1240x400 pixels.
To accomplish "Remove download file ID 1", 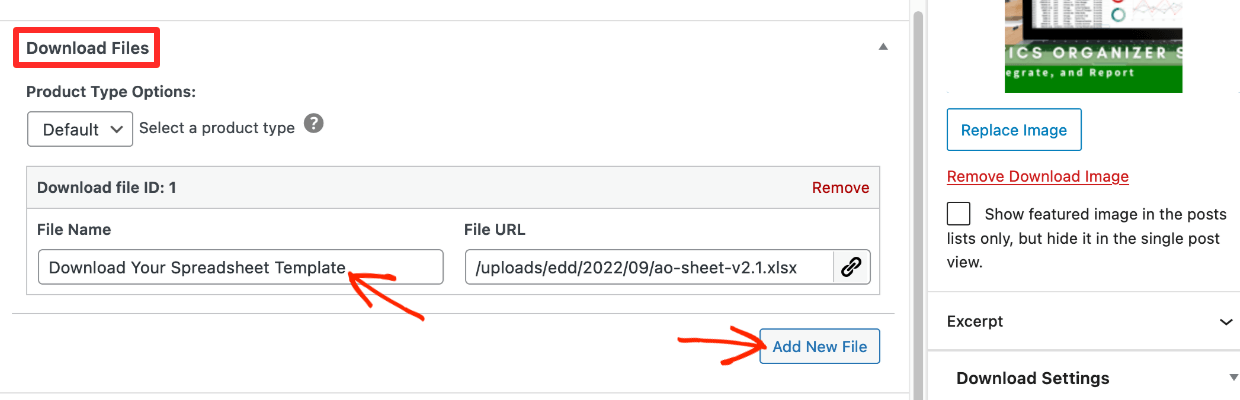I will coord(840,188).
